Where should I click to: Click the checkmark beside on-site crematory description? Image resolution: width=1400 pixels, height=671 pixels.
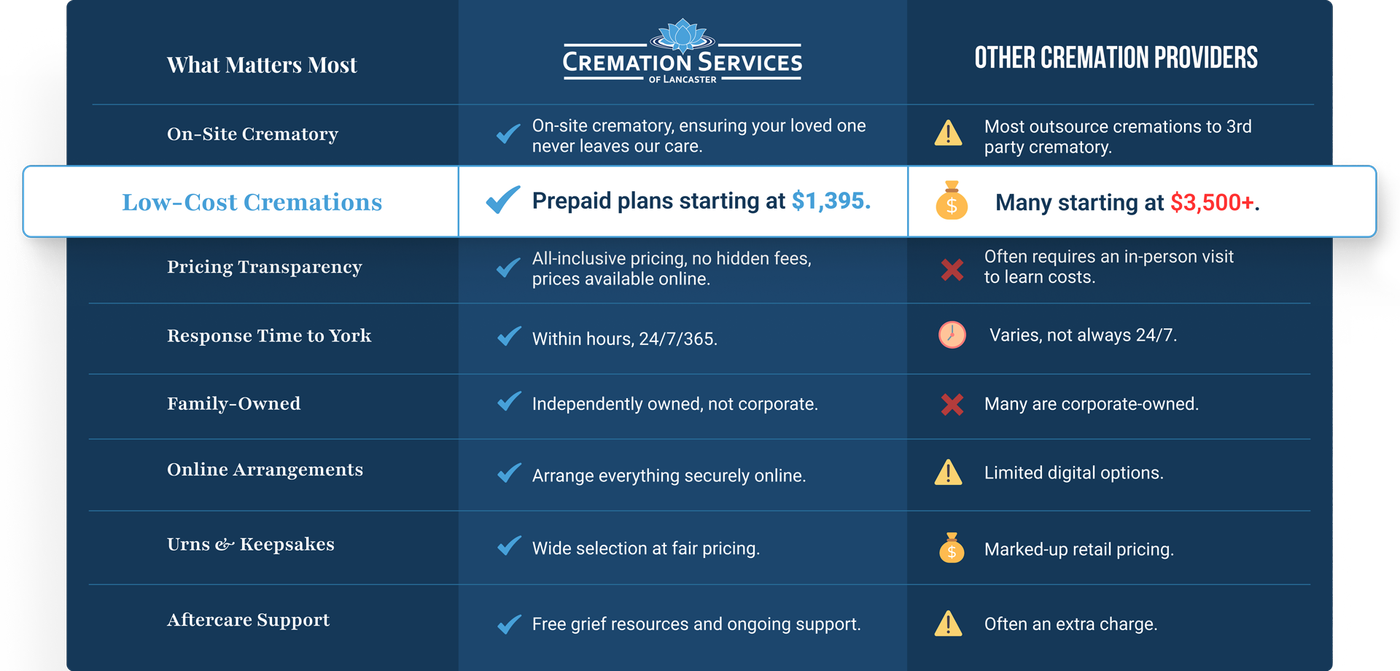pos(509,133)
